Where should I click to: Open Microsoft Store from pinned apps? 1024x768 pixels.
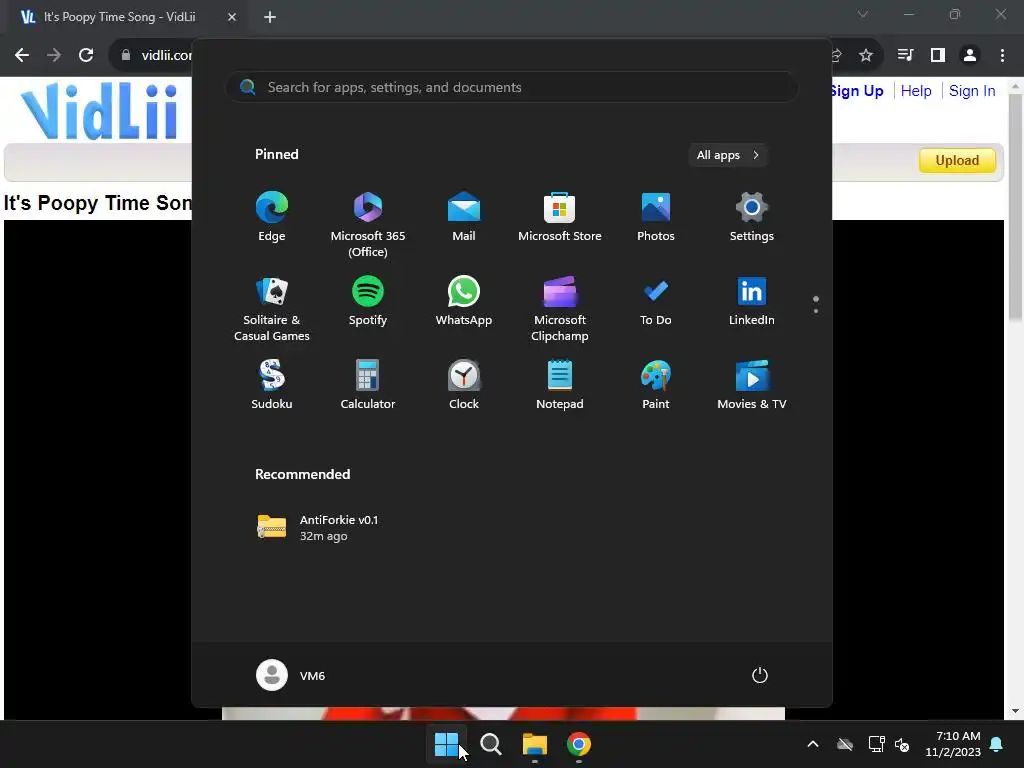(560, 217)
